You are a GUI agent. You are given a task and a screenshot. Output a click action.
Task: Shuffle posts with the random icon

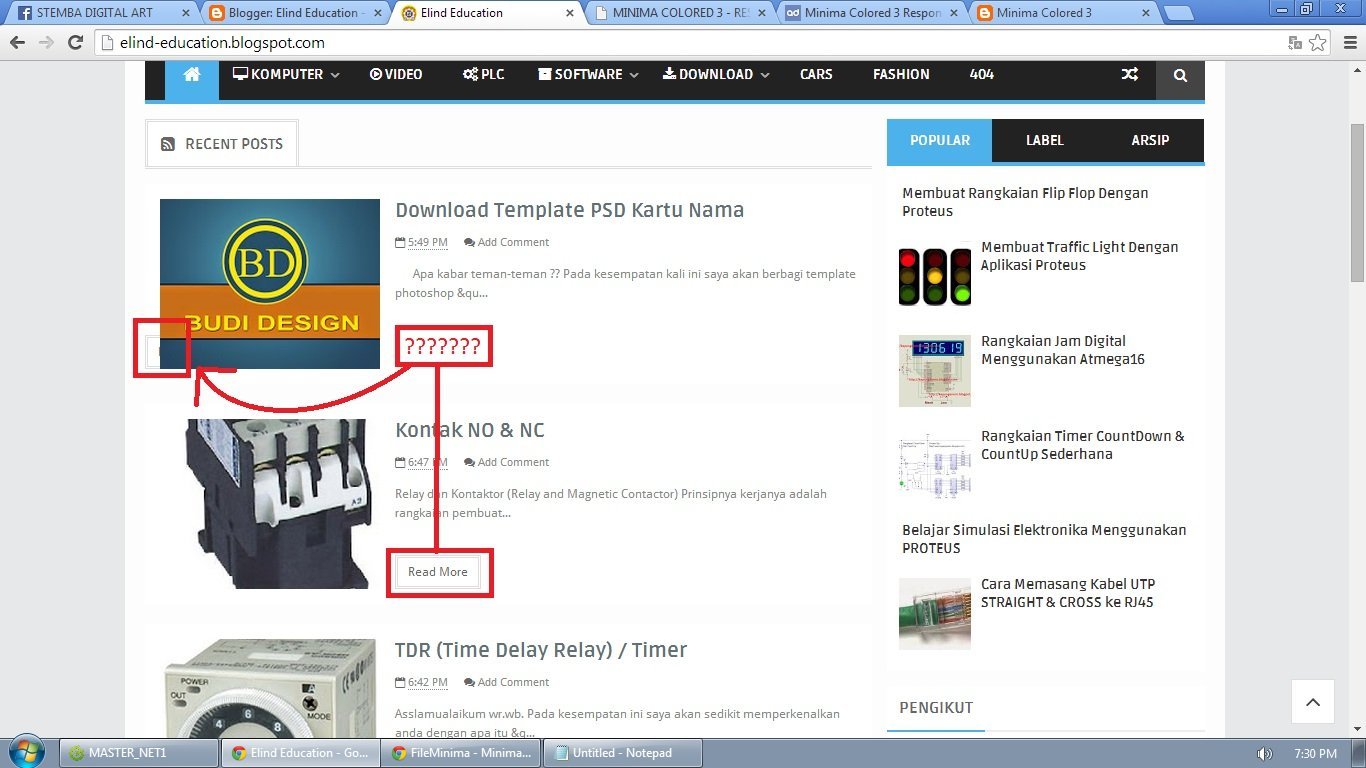[1130, 75]
